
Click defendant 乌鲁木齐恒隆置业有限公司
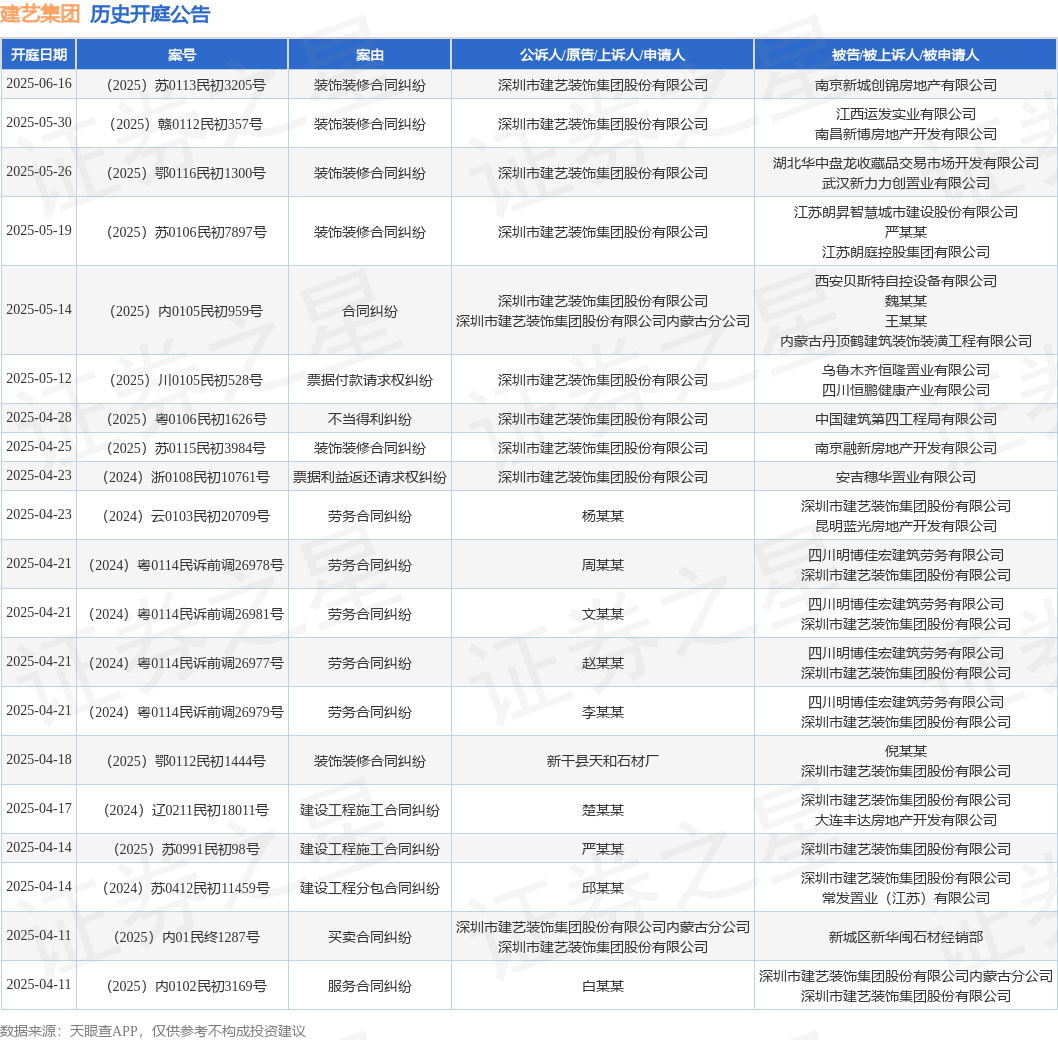tap(906, 370)
